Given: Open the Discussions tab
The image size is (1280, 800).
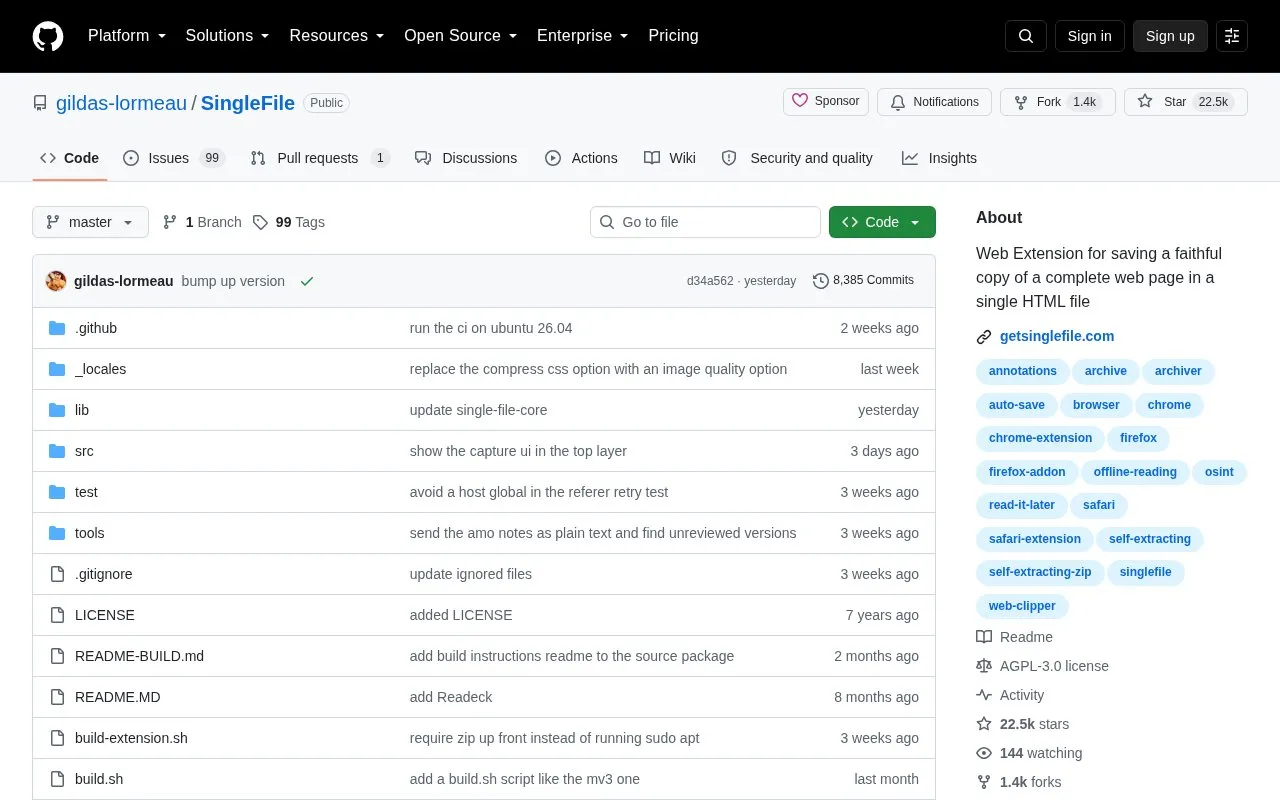Looking at the screenshot, I should 466,158.
